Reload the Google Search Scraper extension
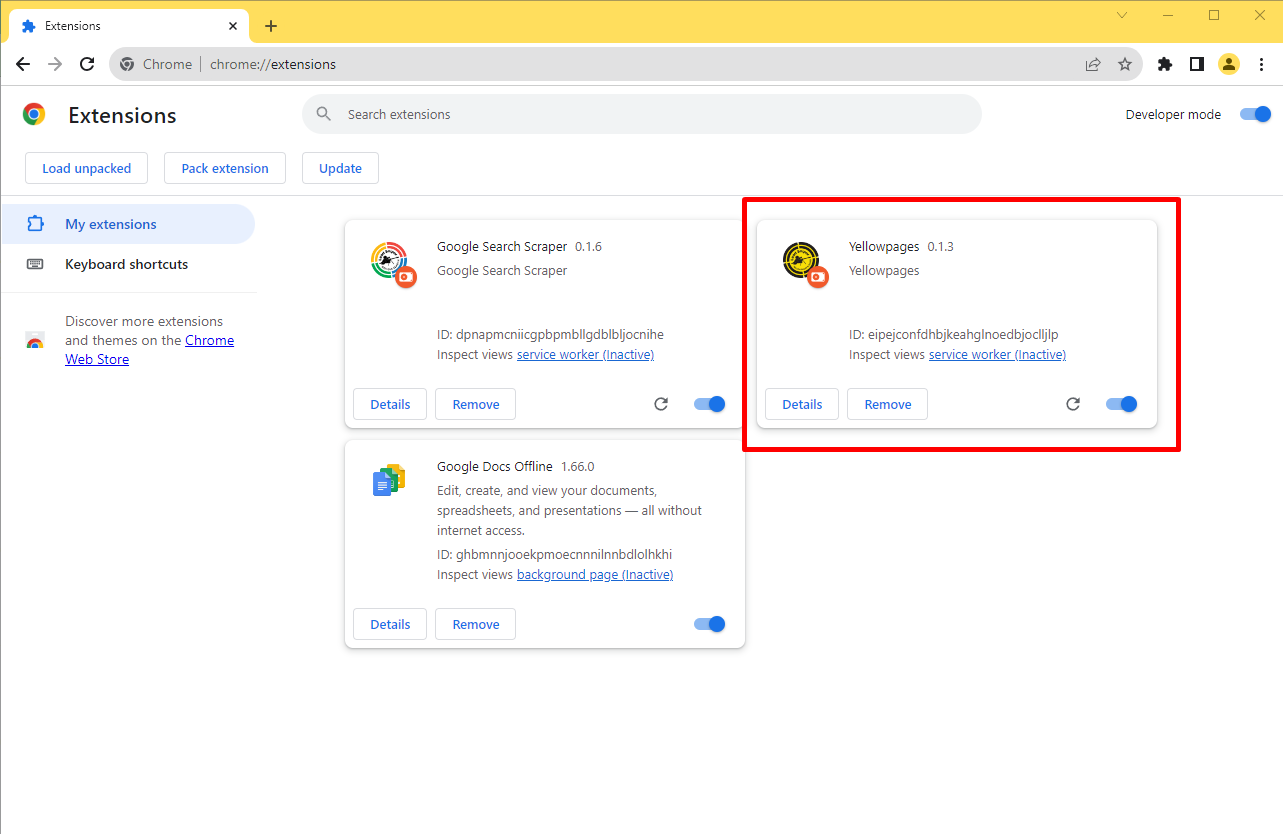Image resolution: width=1283 pixels, height=834 pixels. click(x=660, y=404)
